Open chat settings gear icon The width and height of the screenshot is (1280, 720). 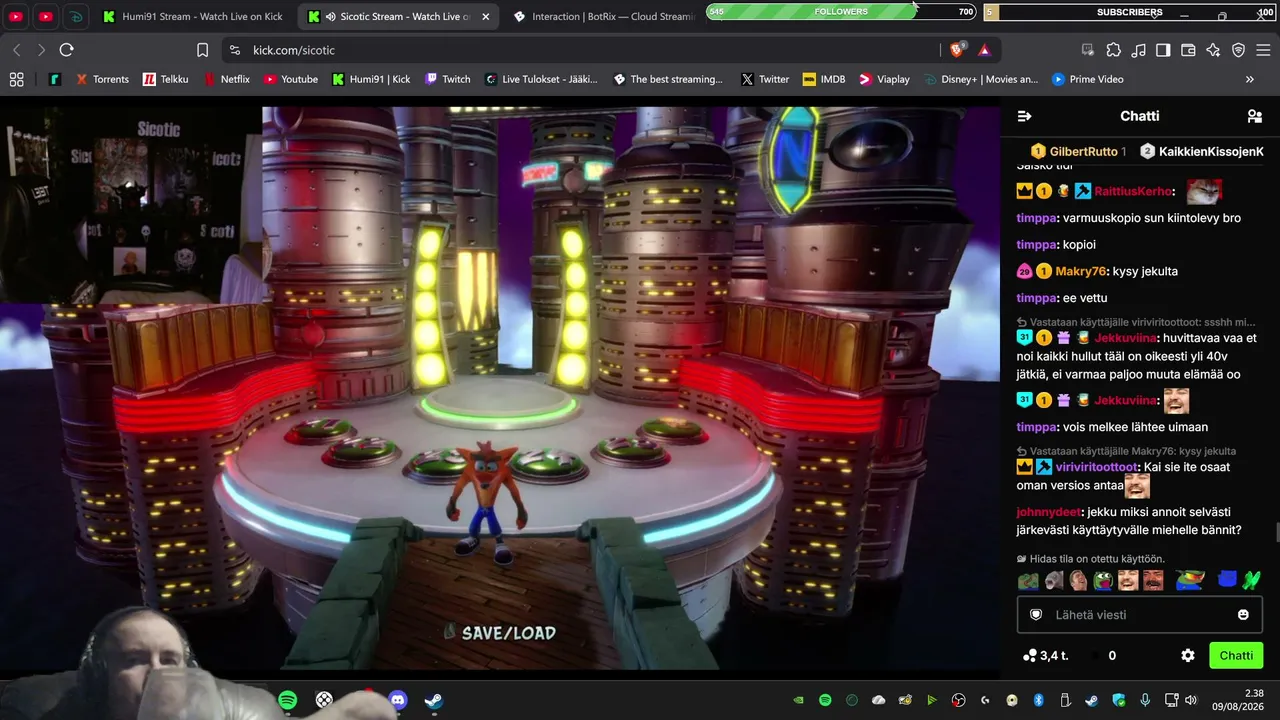(x=1188, y=656)
